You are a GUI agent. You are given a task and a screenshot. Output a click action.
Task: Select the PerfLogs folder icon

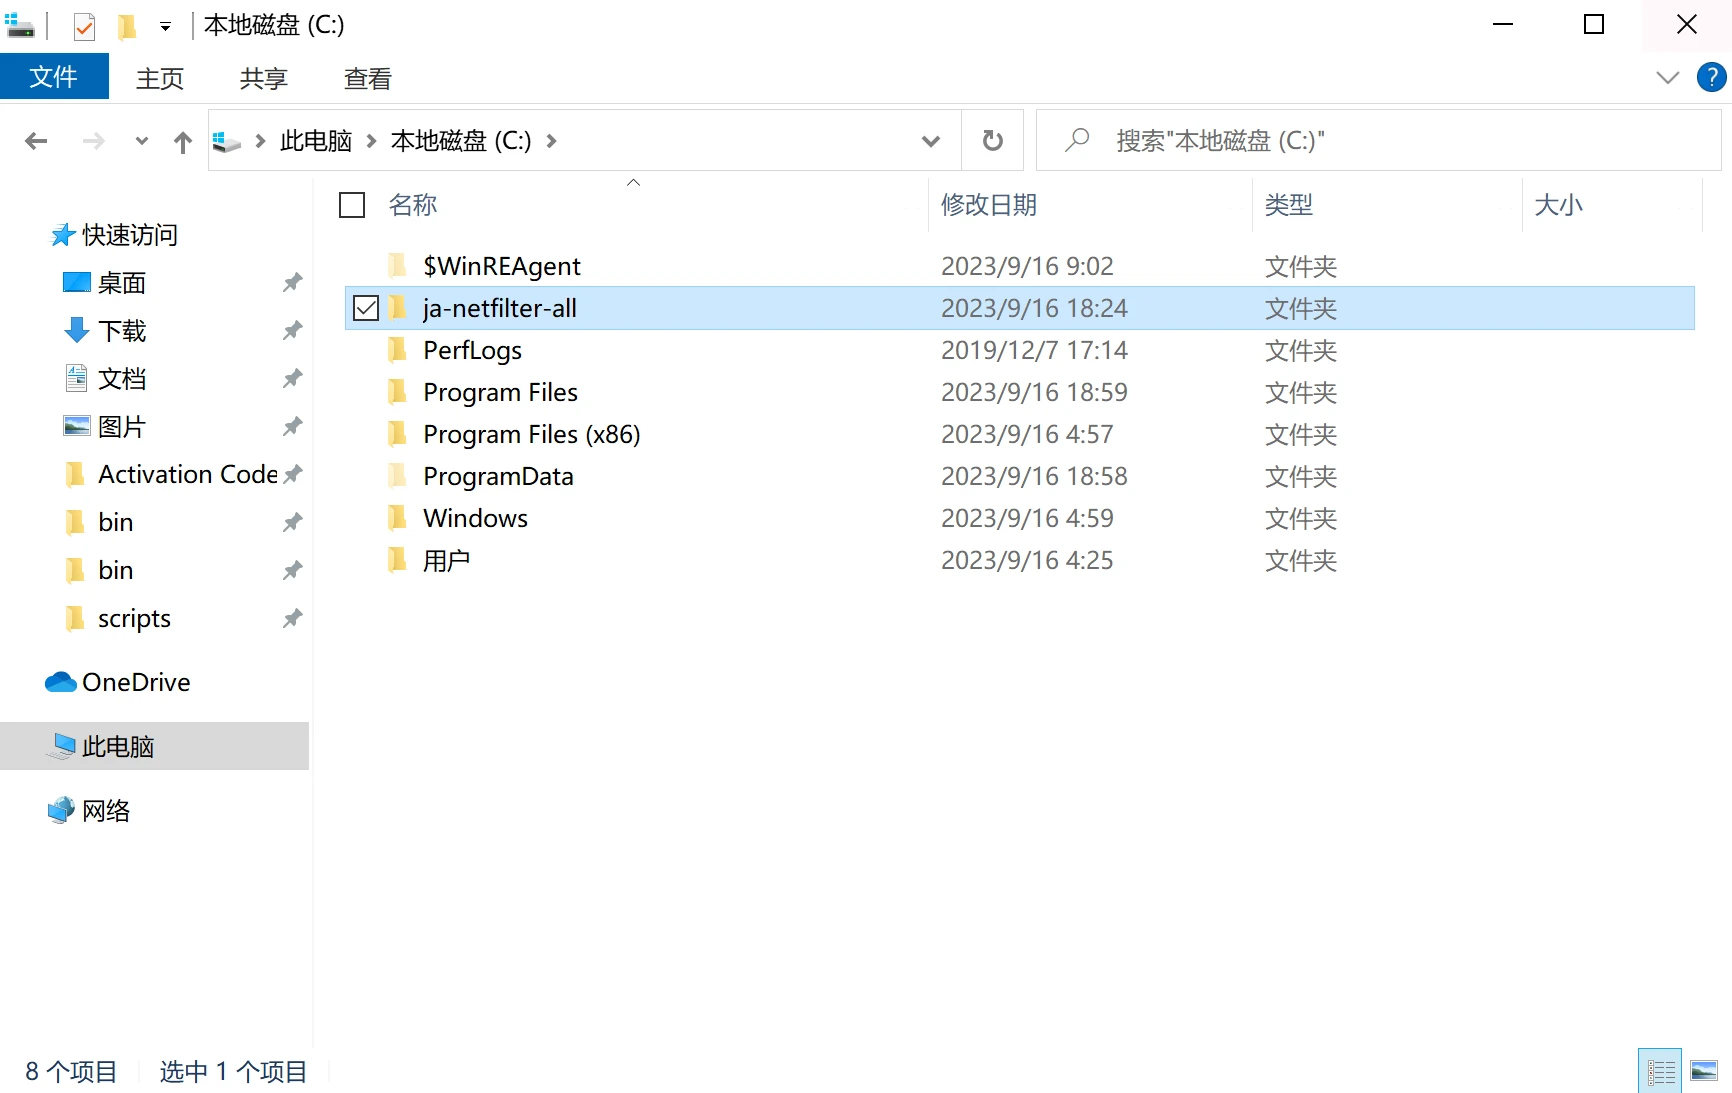(x=397, y=349)
